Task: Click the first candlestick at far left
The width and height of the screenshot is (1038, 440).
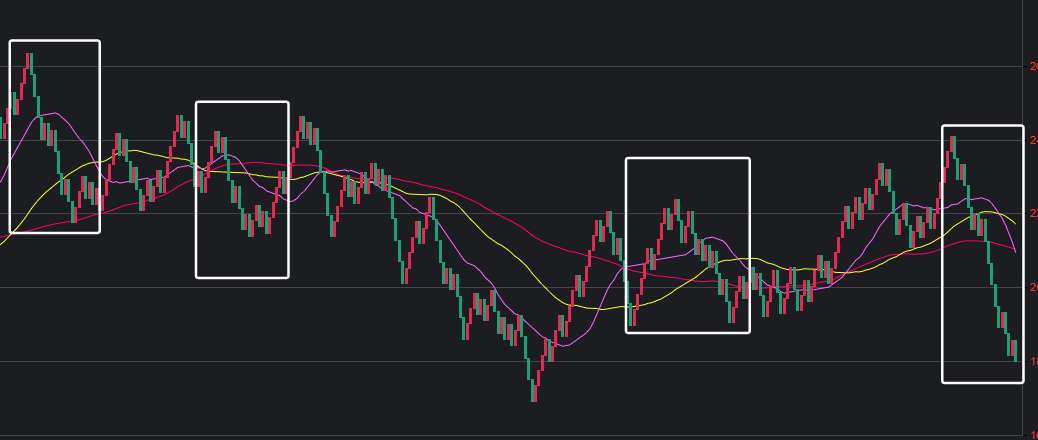Action: tap(4, 124)
